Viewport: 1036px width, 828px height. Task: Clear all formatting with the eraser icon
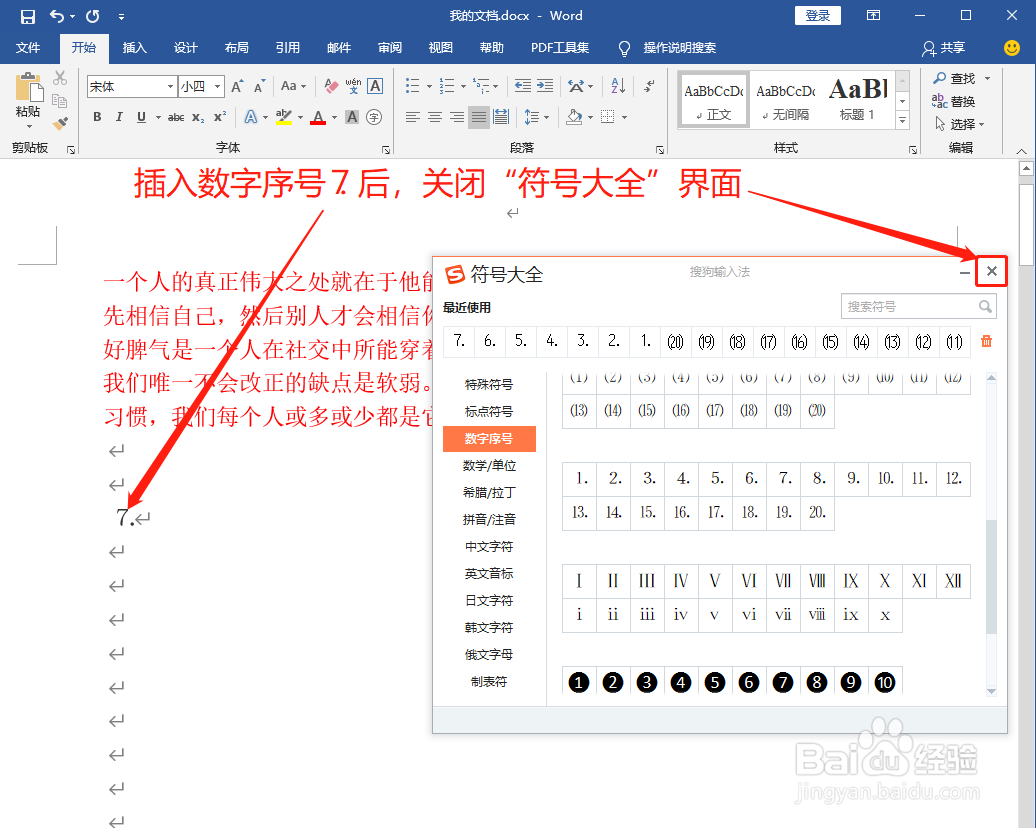coord(329,87)
